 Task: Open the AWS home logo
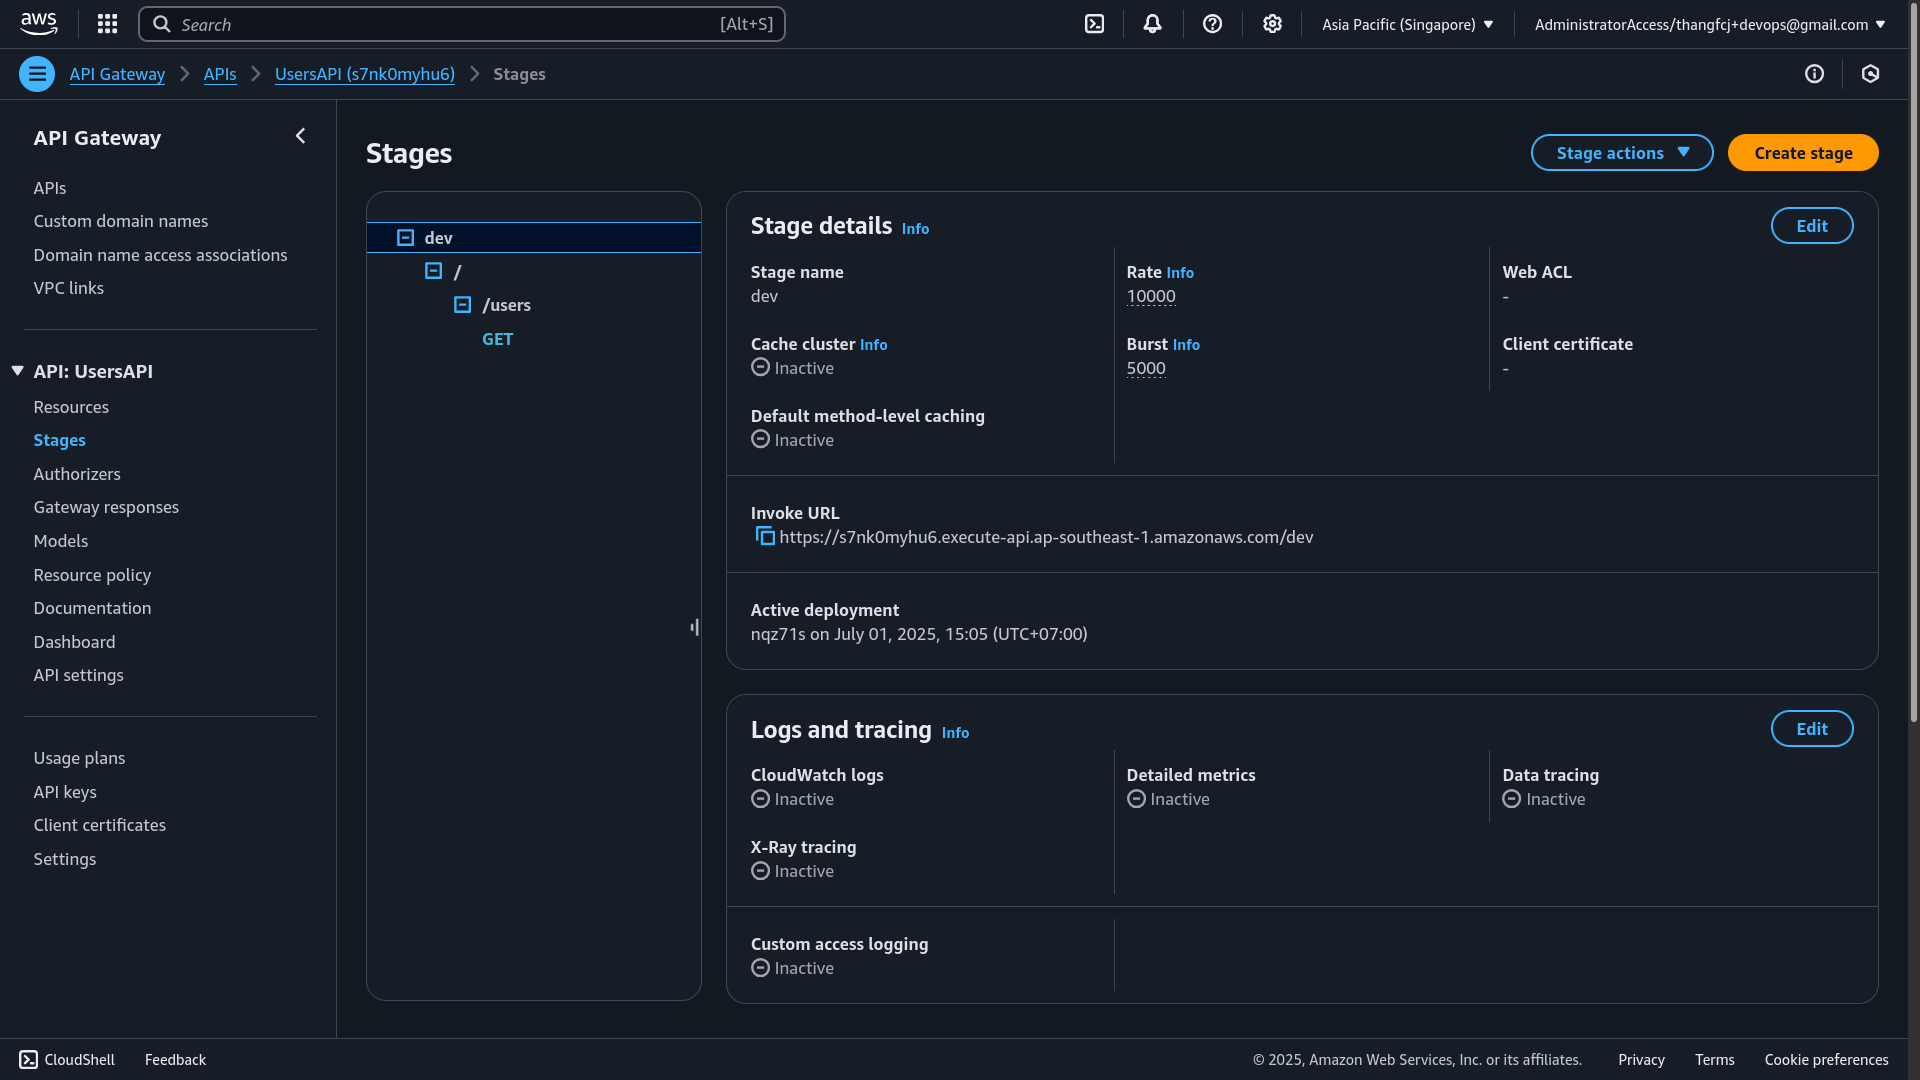pyautogui.click(x=39, y=24)
